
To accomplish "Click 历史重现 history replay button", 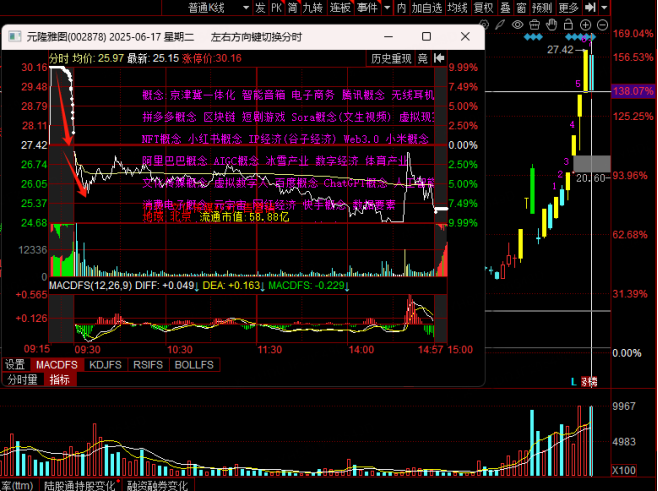I will (391, 58).
